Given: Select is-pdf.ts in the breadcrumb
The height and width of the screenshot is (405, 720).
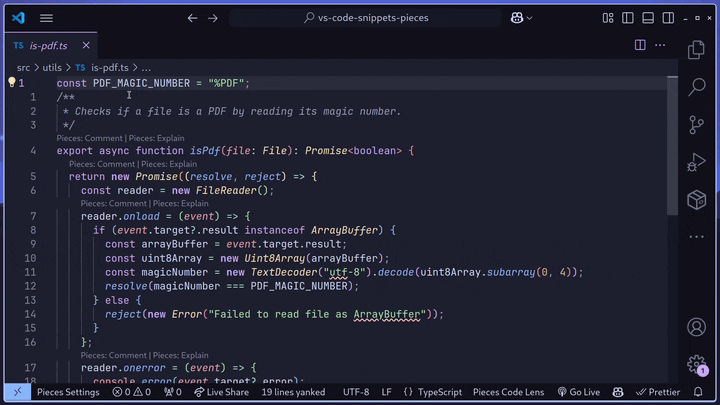Looking at the screenshot, I should click(110, 68).
